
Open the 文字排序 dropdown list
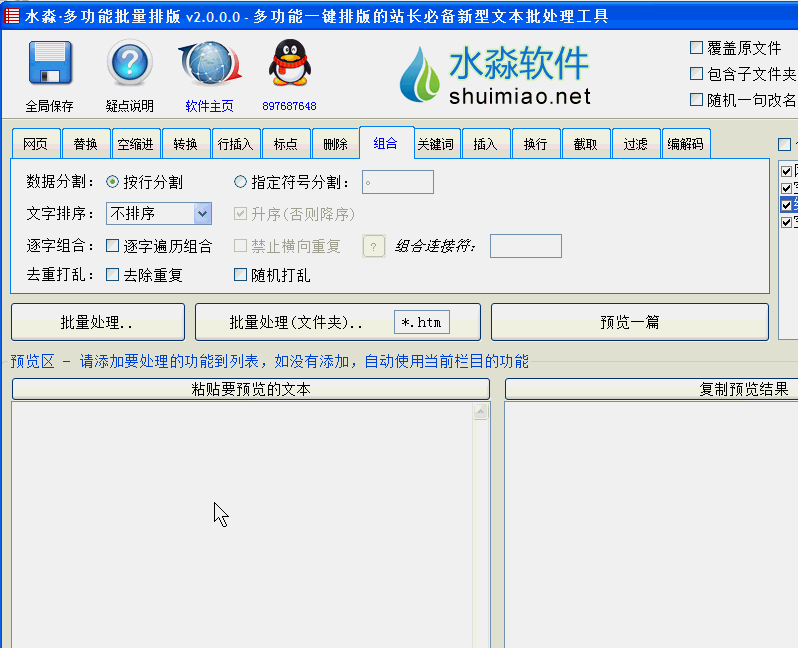click(x=203, y=213)
